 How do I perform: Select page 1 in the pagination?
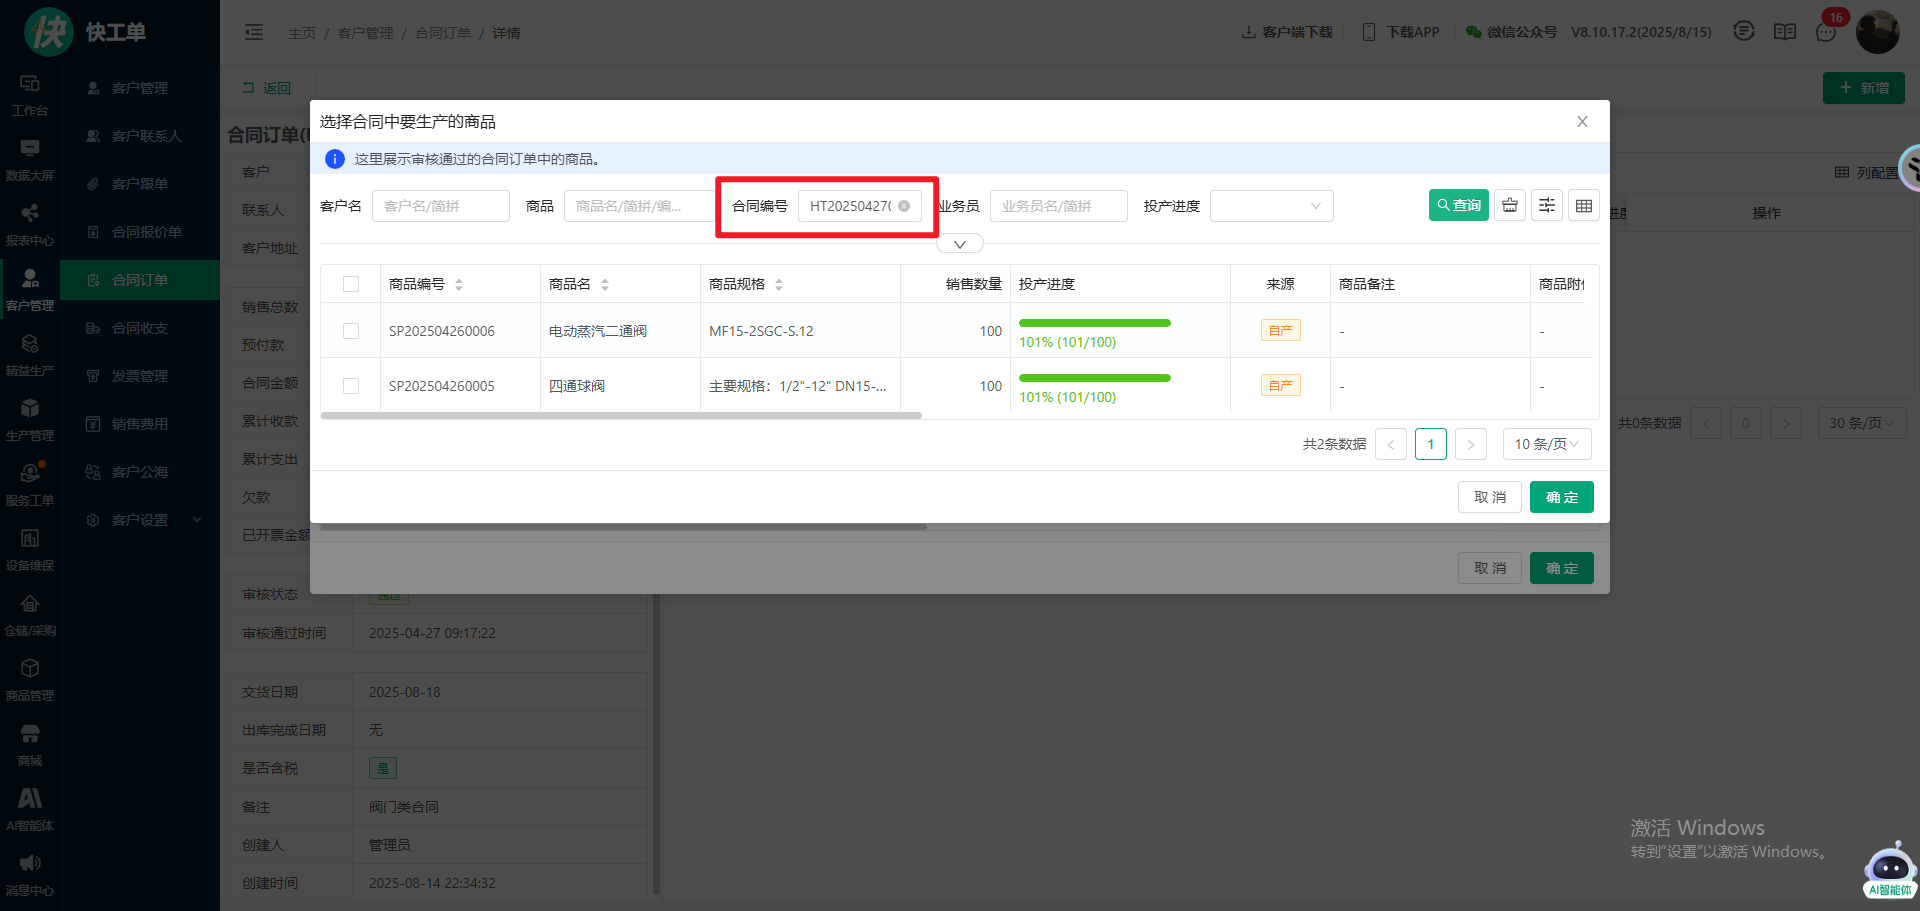[x=1430, y=444]
